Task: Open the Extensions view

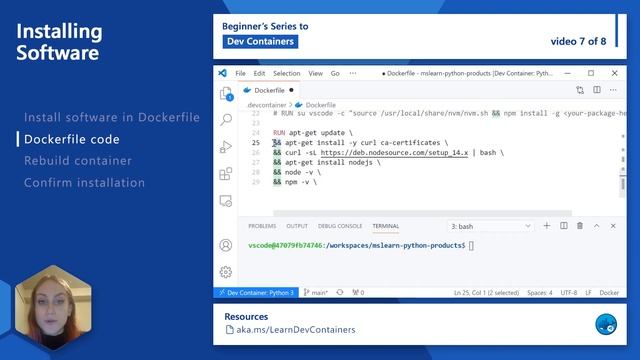Action: 226,174
